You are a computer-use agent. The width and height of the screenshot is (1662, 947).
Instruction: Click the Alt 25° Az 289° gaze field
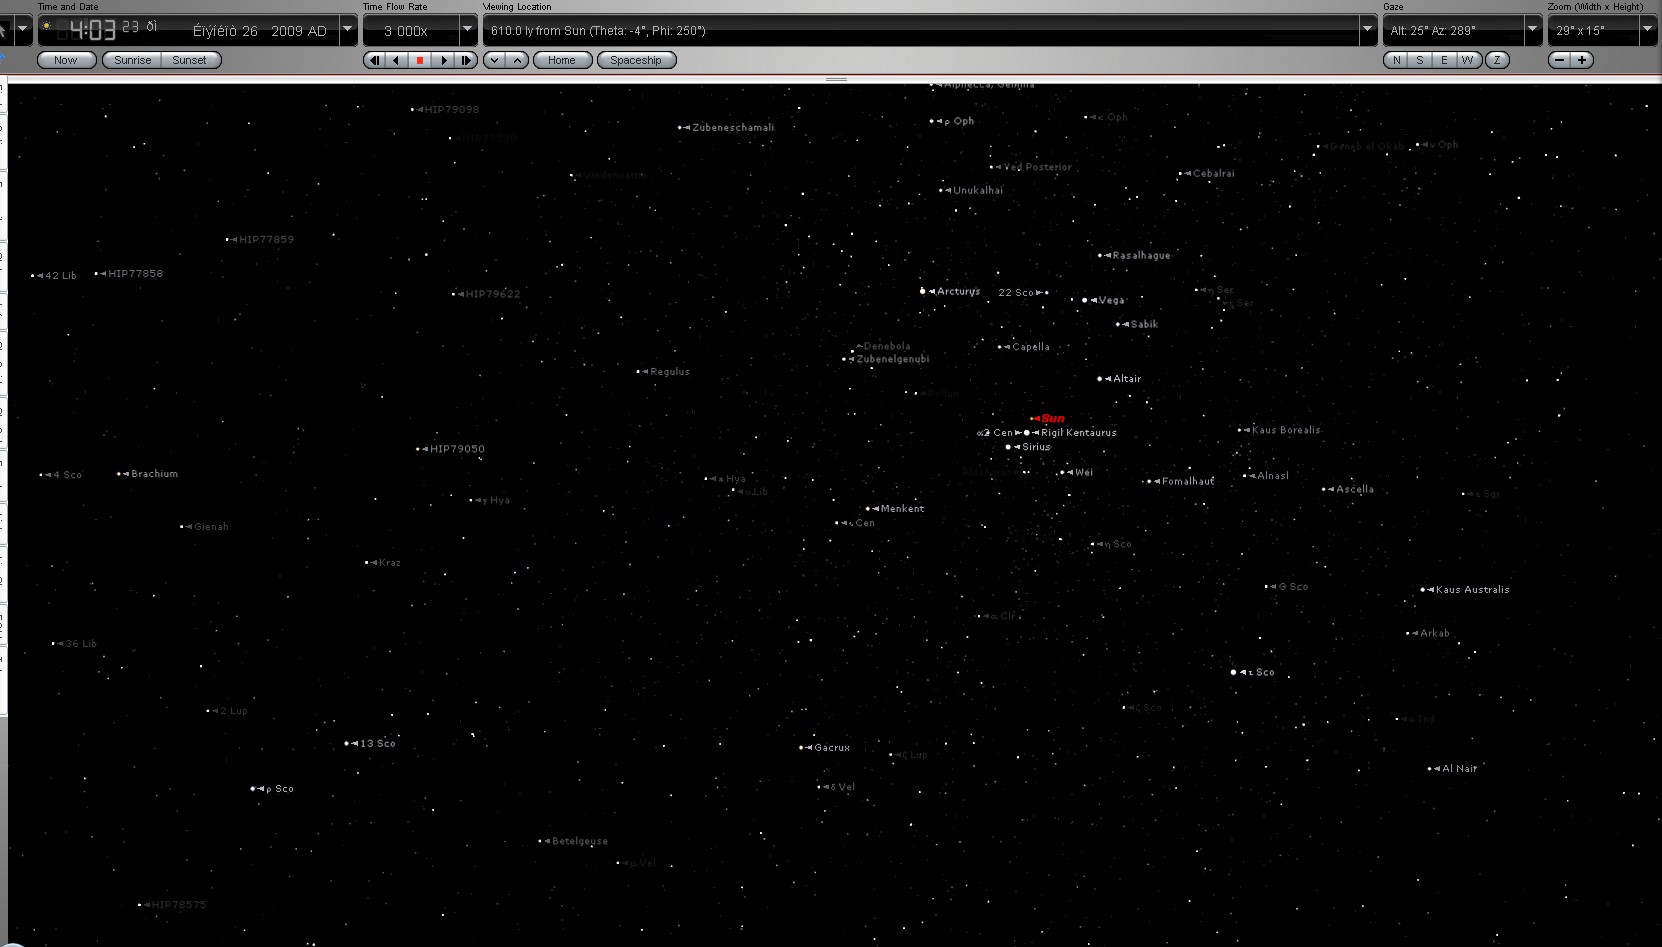pos(1453,31)
